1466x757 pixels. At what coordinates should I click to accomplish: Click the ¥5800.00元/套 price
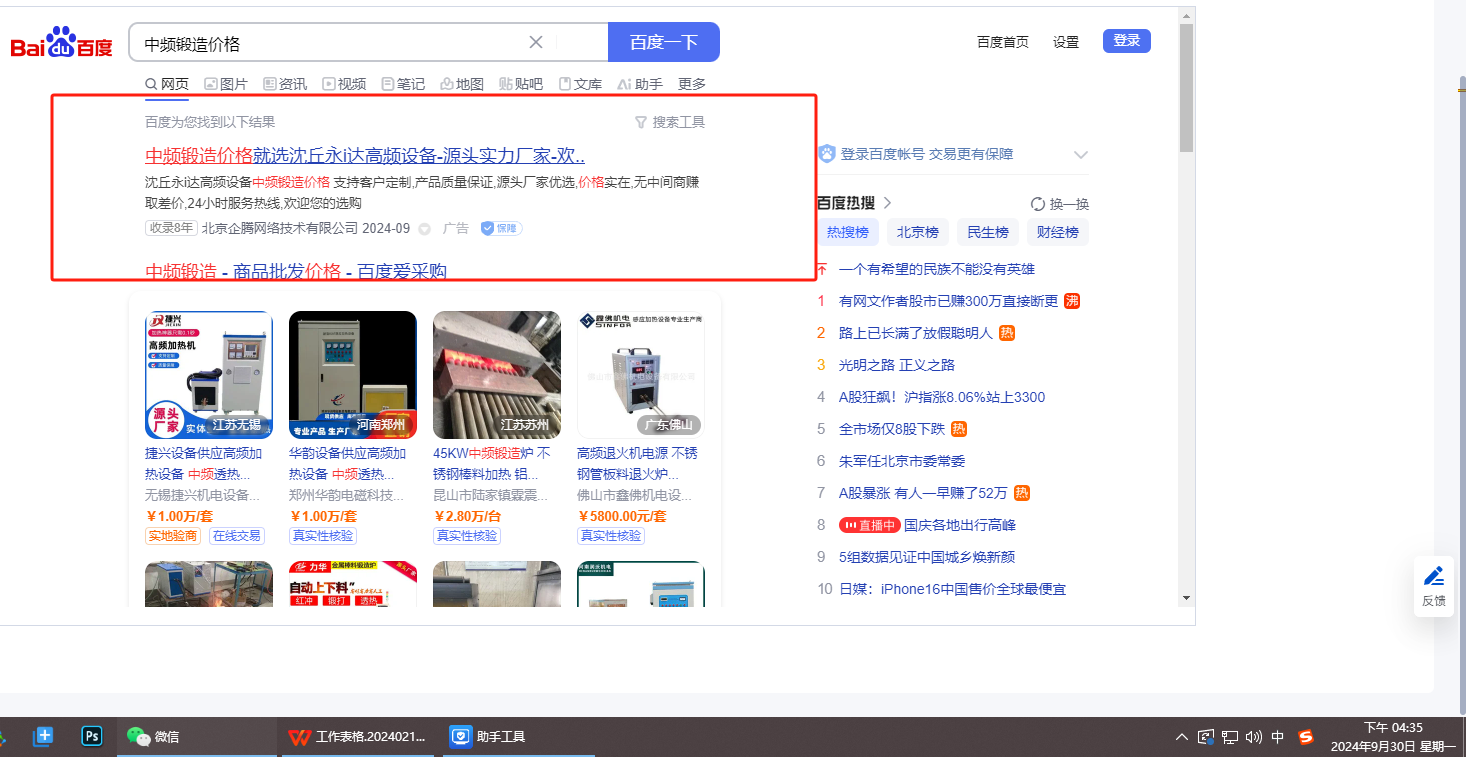(x=622, y=516)
